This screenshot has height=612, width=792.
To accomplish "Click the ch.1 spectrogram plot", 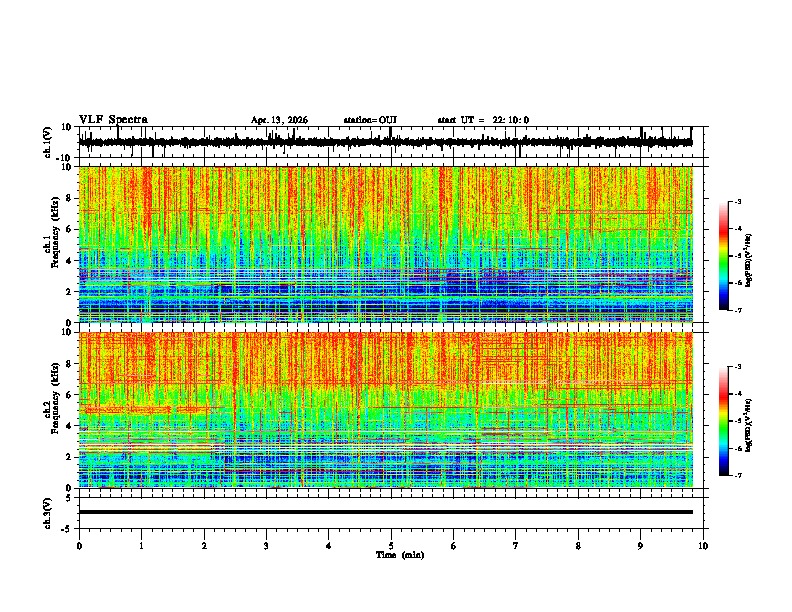I will point(385,244).
